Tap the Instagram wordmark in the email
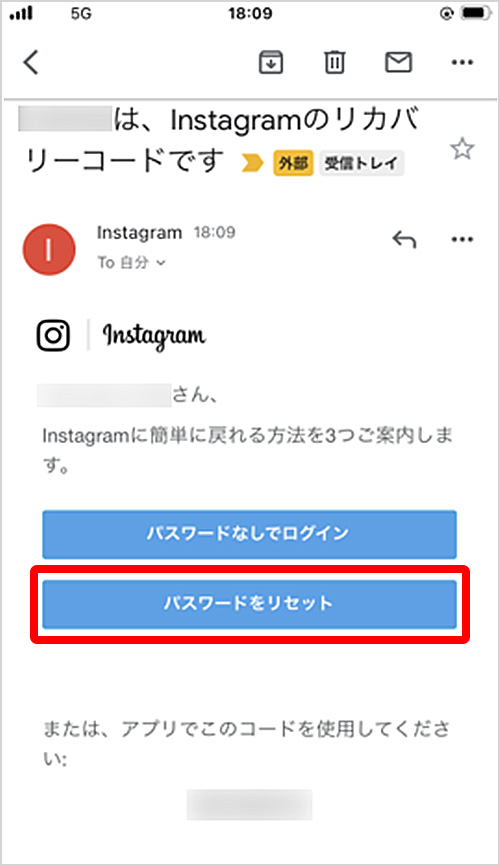Viewport: 500px width, 866px height. (x=154, y=335)
